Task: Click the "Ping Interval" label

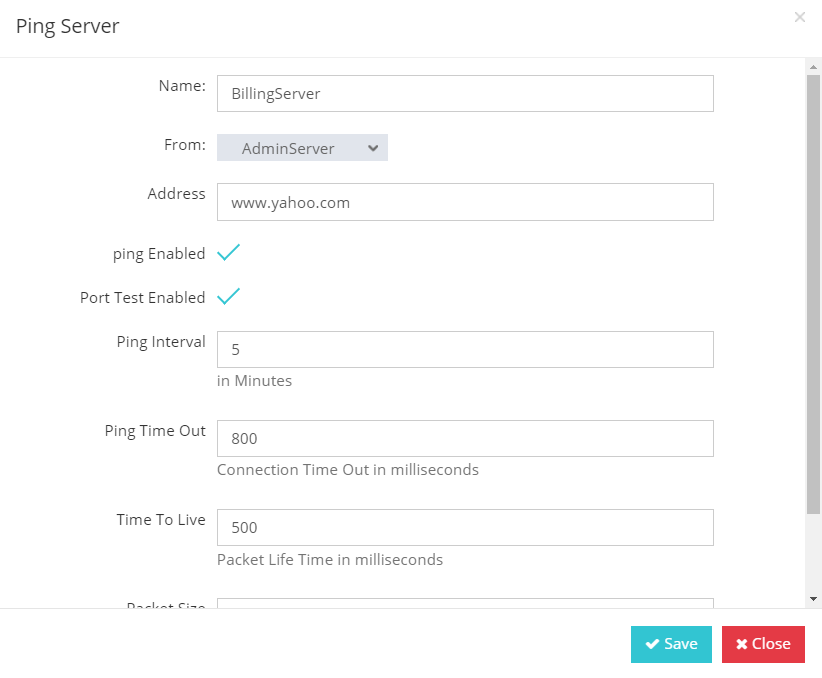Action: [x=161, y=342]
